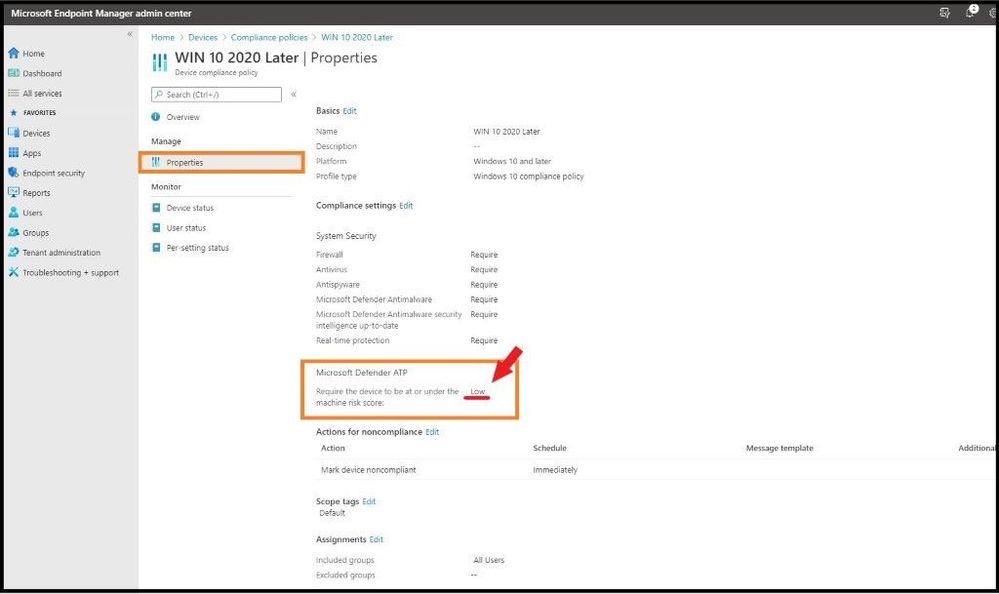Edit the Assignments section

coord(376,539)
